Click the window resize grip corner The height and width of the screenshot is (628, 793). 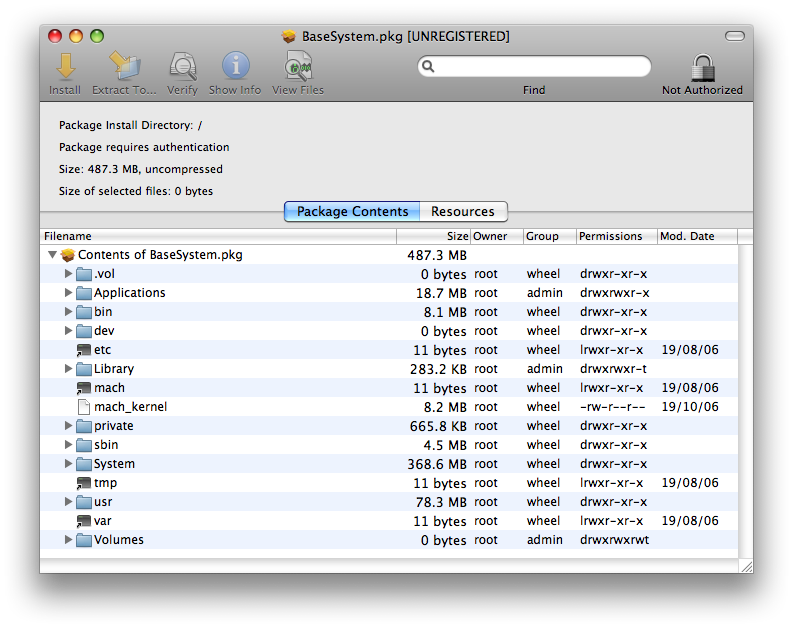tap(745, 566)
